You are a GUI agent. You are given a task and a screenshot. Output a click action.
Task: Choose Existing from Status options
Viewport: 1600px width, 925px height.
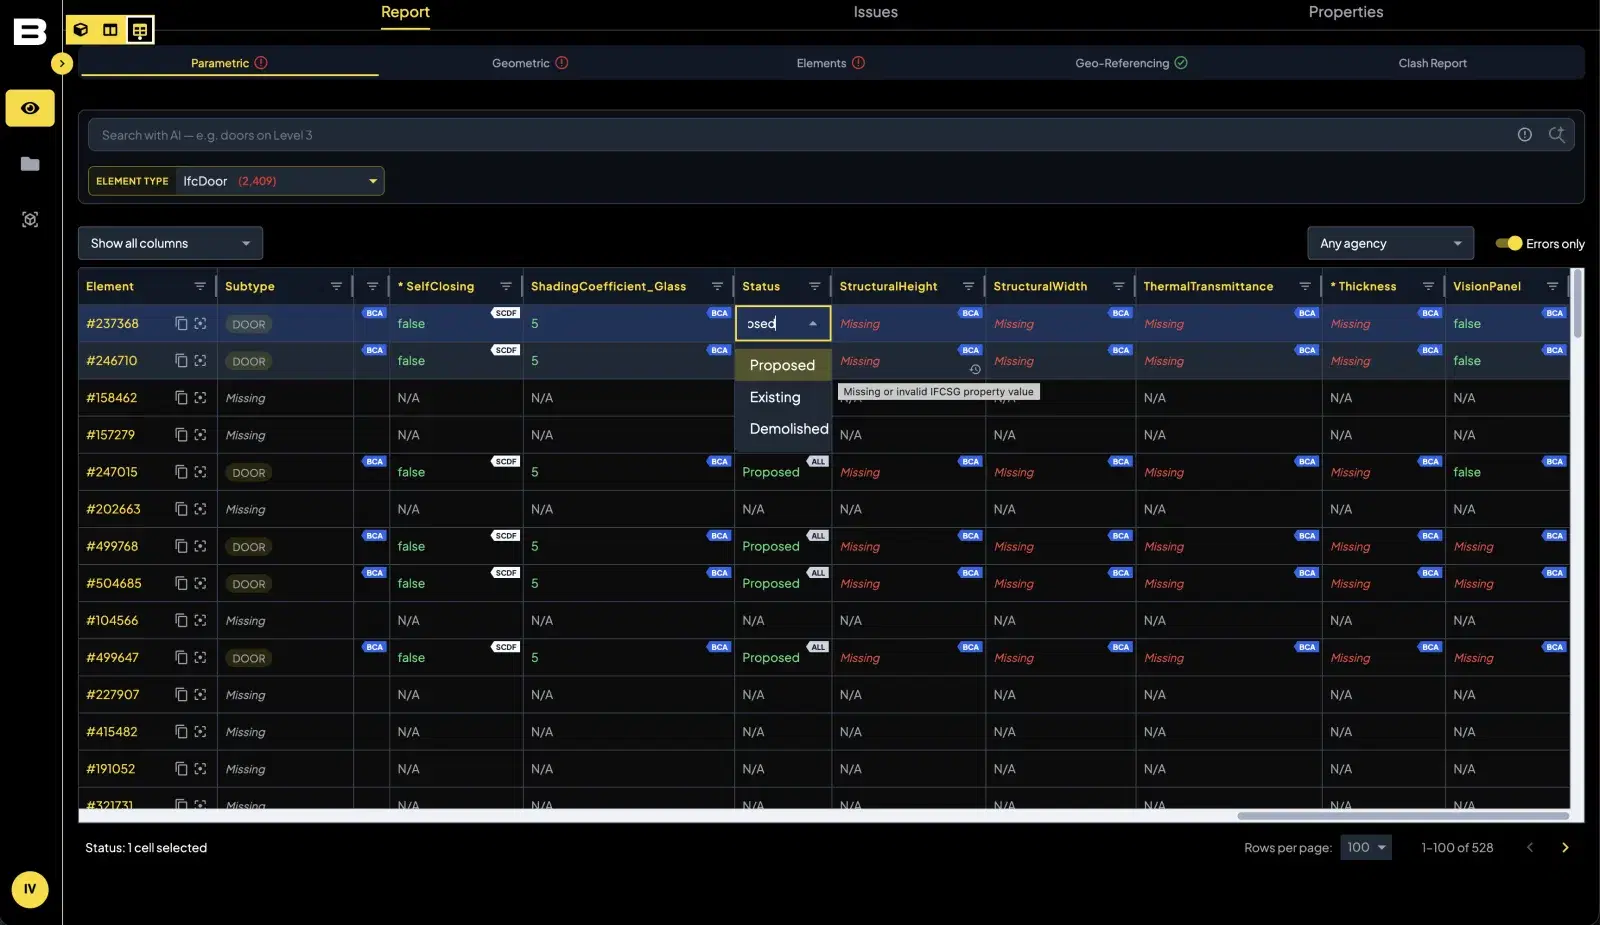pos(783,397)
